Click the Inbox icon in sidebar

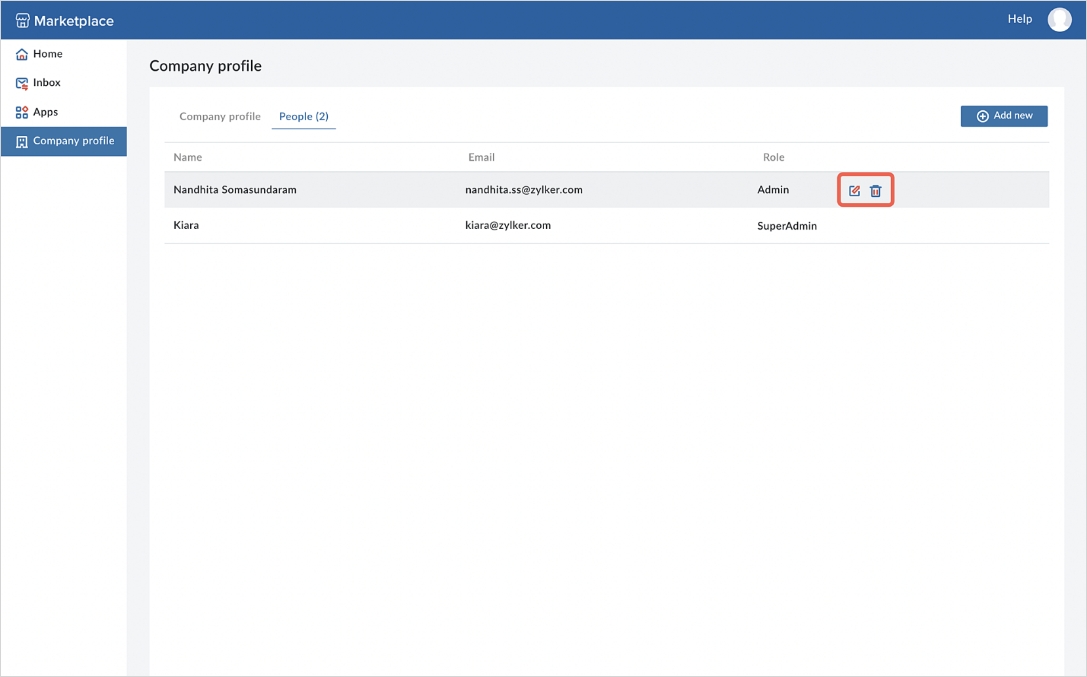[x=22, y=83]
